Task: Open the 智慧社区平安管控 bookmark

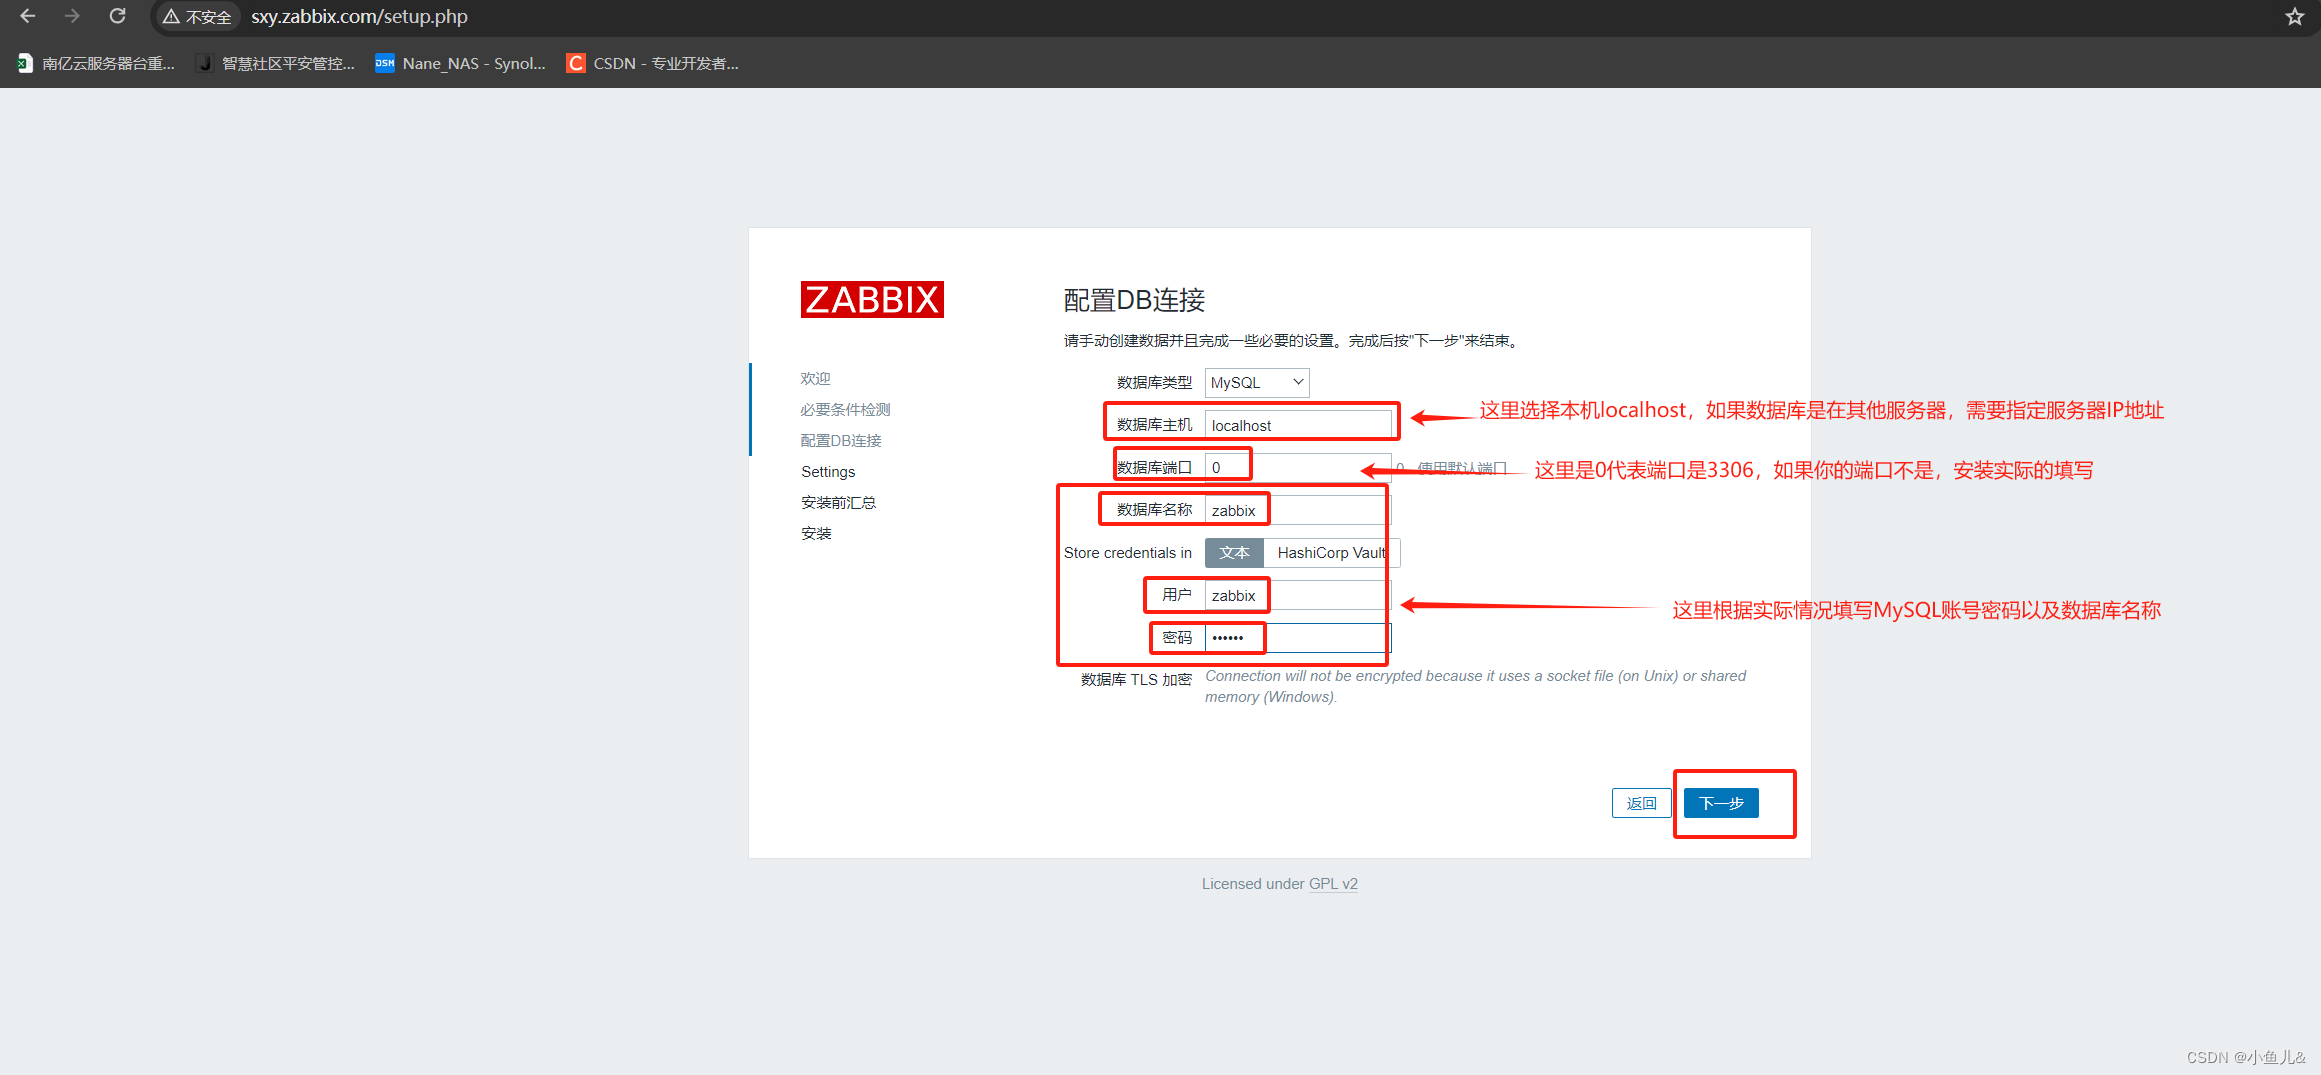Action: [x=276, y=63]
